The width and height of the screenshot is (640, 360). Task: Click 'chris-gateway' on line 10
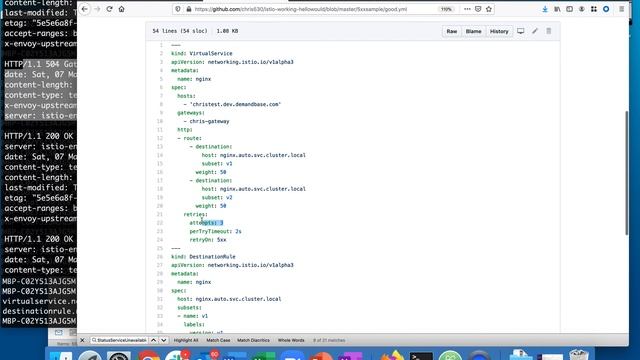[209, 121]
